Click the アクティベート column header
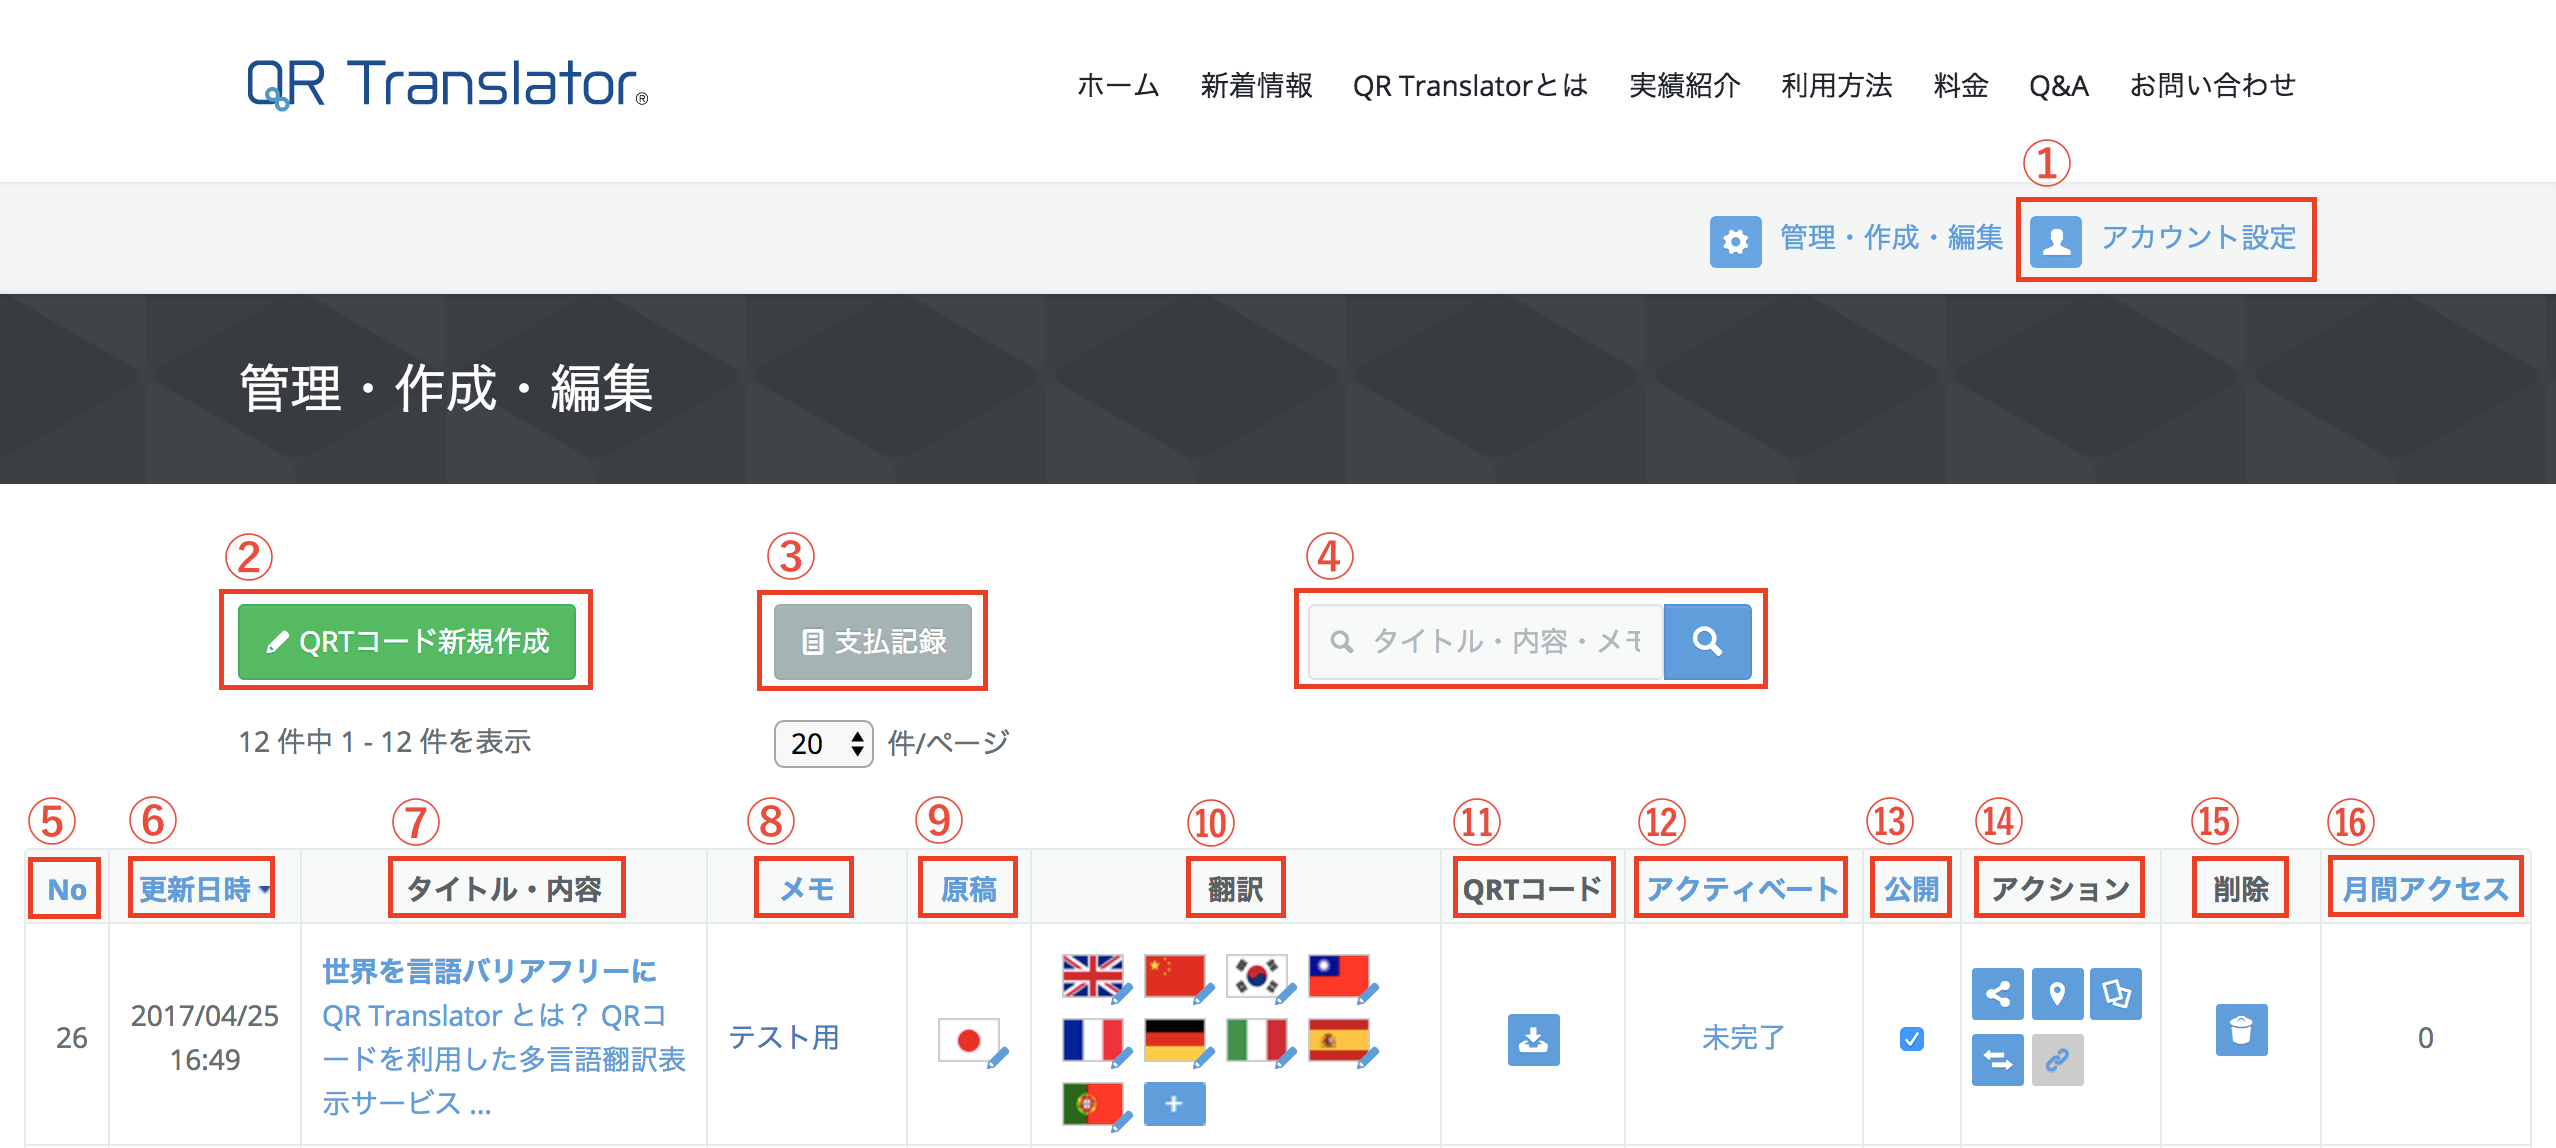2556x1148 pixels. [1742, 889]
